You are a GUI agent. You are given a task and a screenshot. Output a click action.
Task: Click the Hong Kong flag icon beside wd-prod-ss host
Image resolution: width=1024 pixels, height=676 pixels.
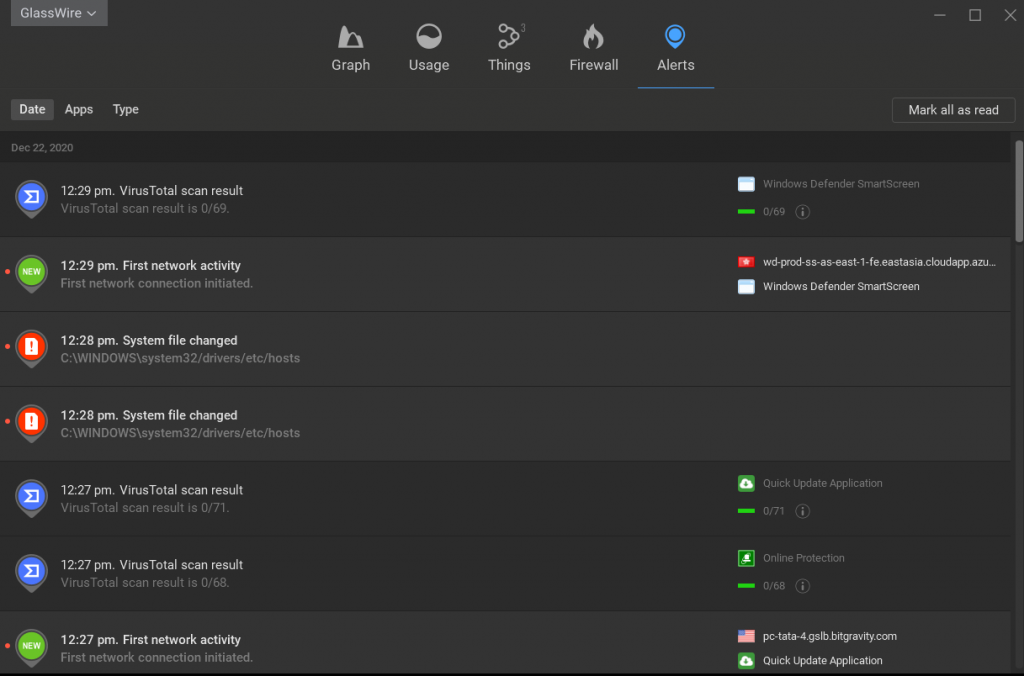(x=746, y=262)
